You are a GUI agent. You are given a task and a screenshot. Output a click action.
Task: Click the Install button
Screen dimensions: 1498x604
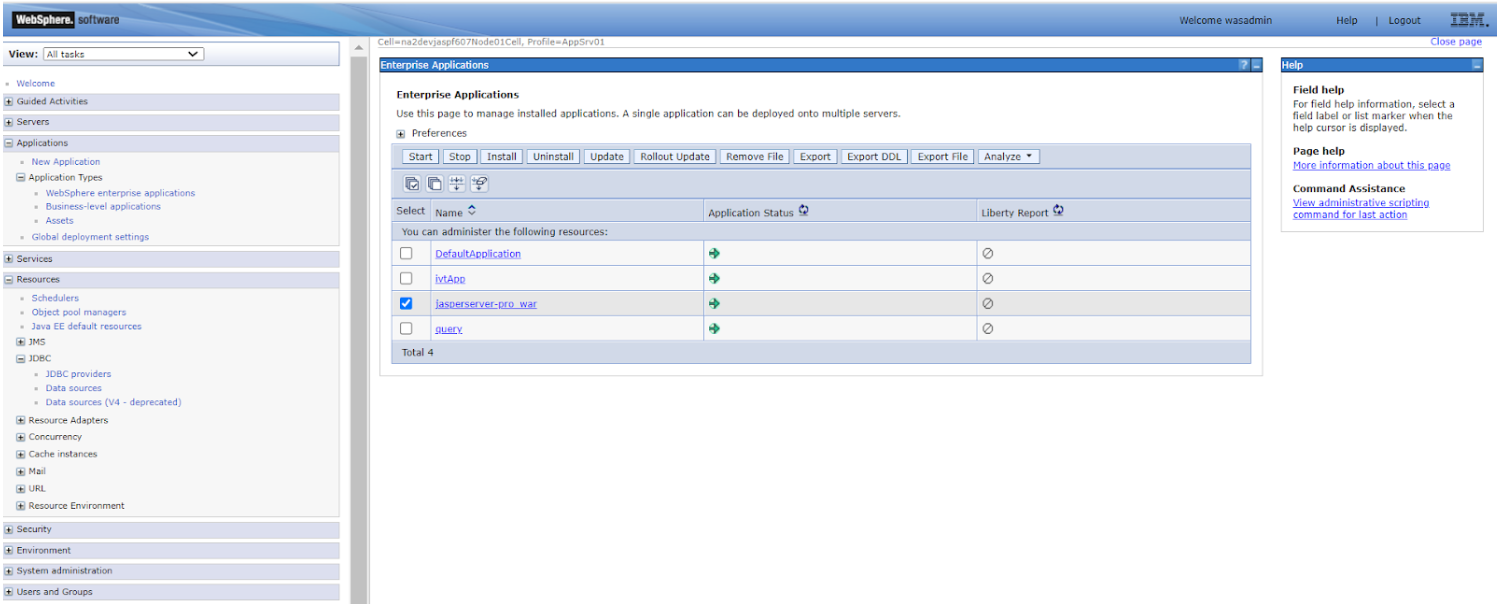click(x=502, y=157)
